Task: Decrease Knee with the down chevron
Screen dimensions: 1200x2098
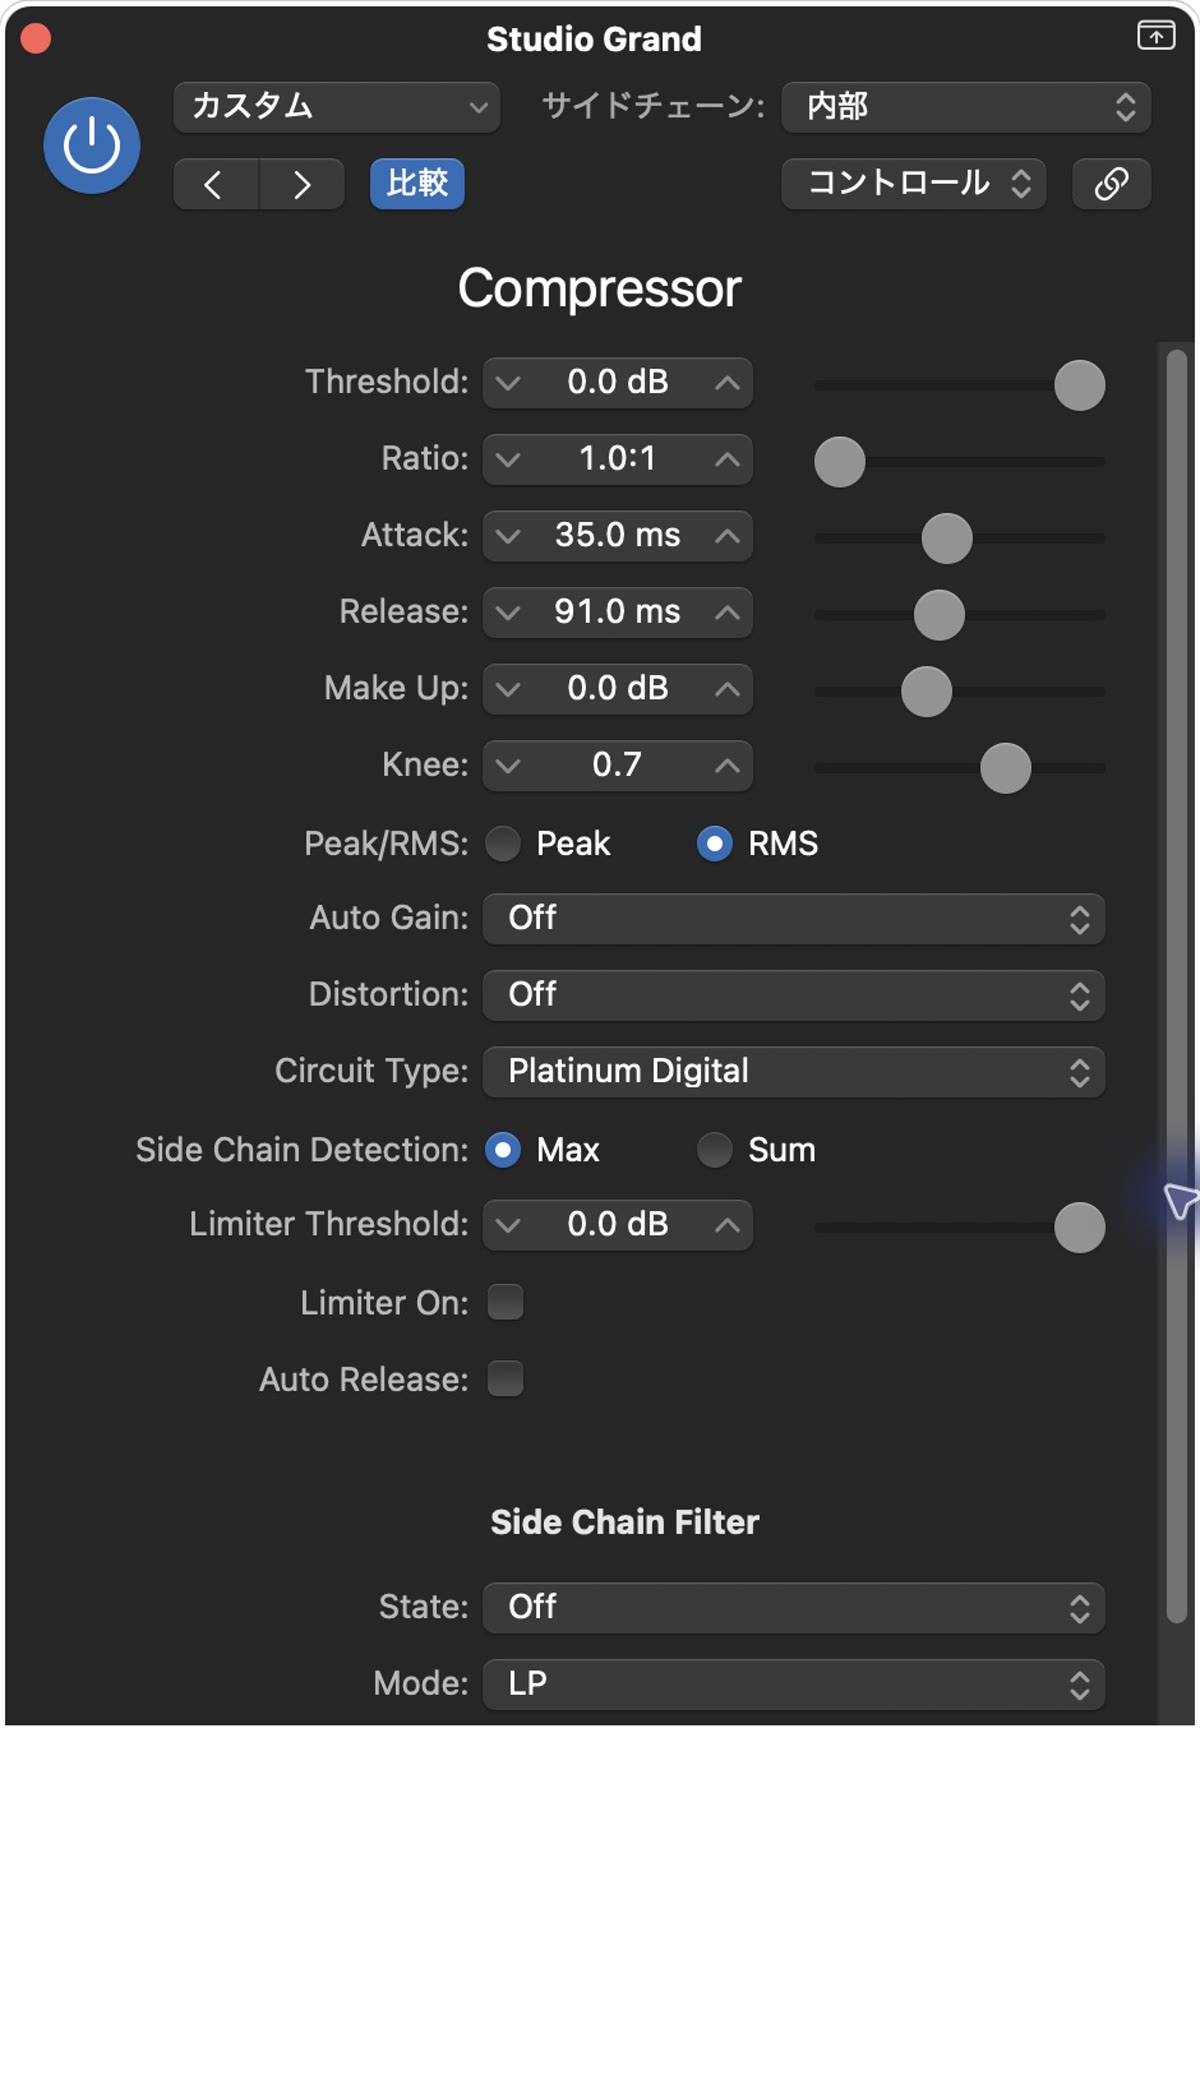Action: [x=508, y=766]
